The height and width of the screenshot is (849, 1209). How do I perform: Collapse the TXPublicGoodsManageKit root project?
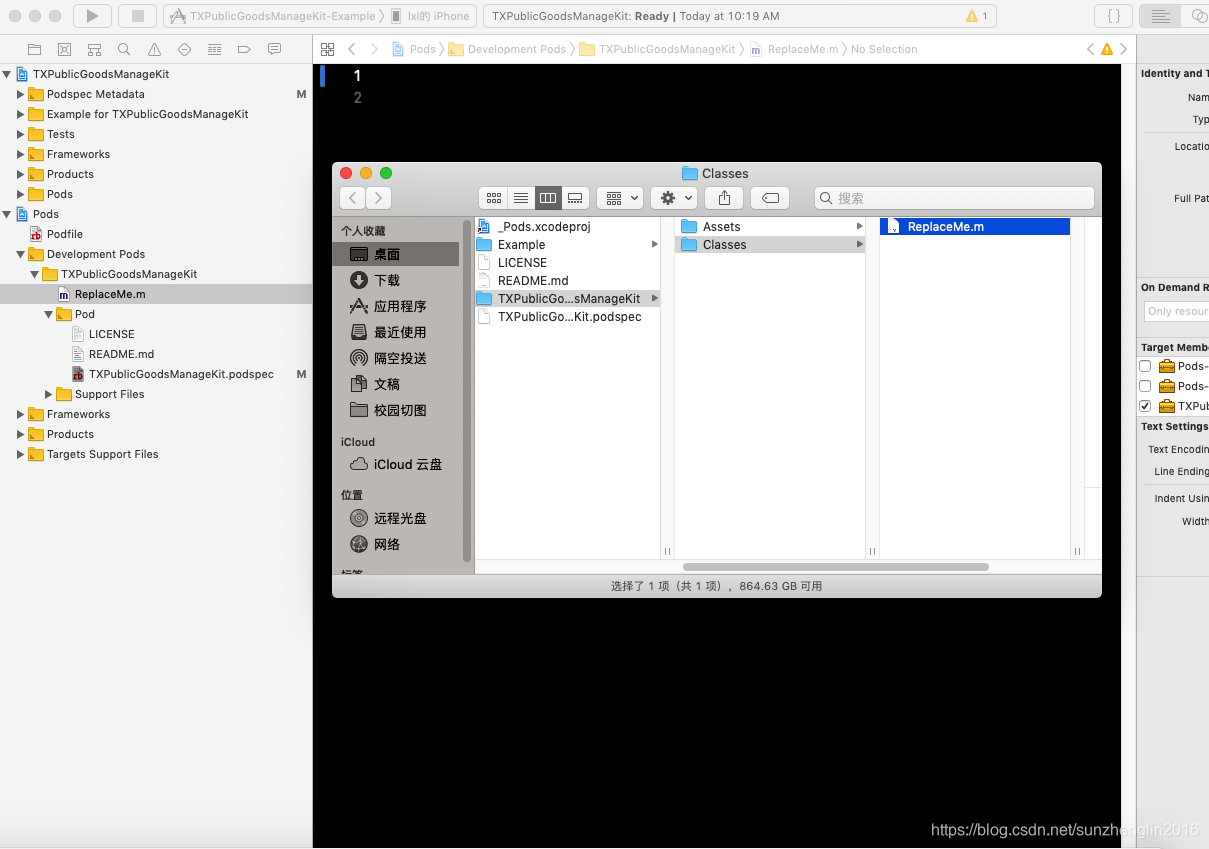tap(7, 74)
